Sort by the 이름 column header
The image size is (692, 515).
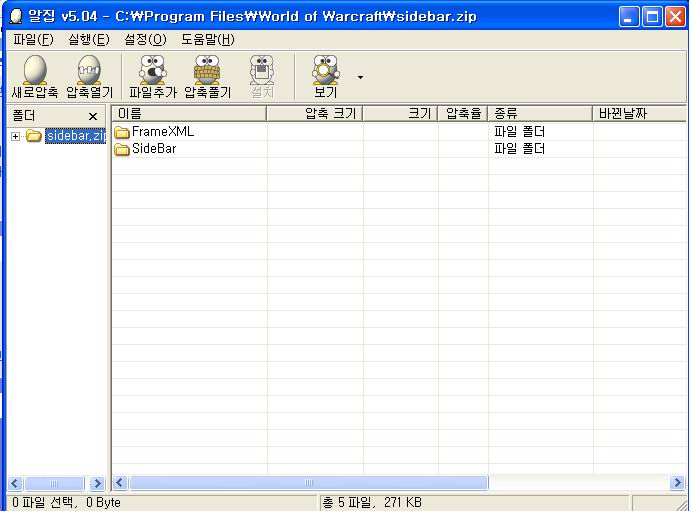188,114
